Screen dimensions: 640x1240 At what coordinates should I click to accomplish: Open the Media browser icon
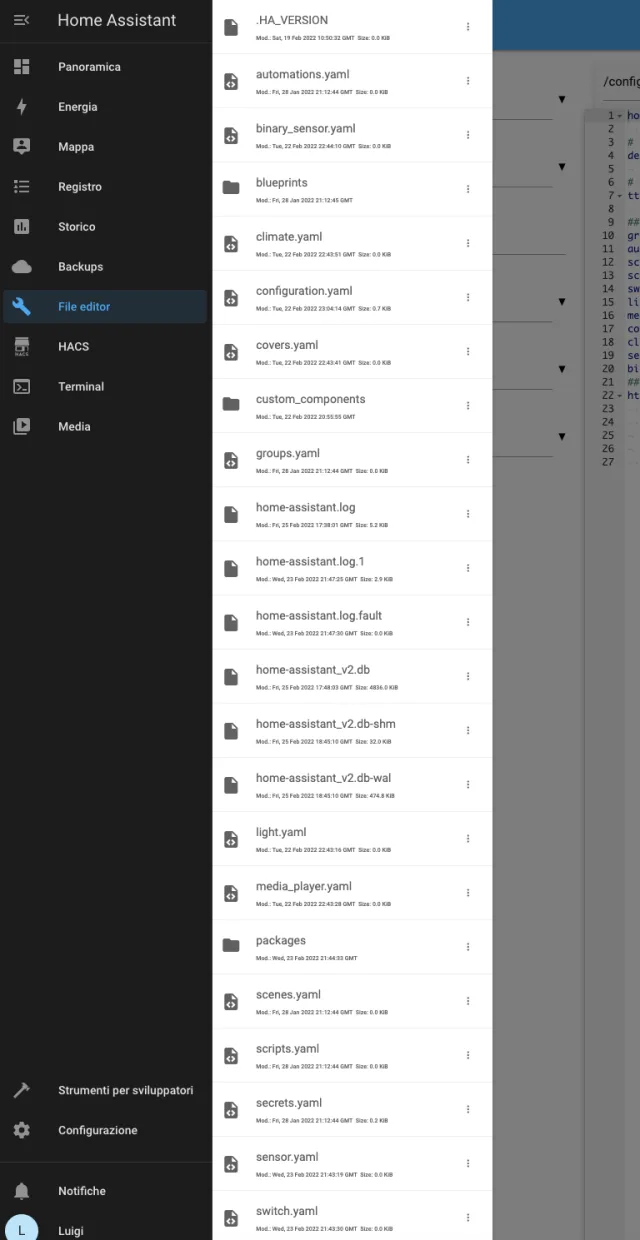pyautogui.click(x=21, y=427)
